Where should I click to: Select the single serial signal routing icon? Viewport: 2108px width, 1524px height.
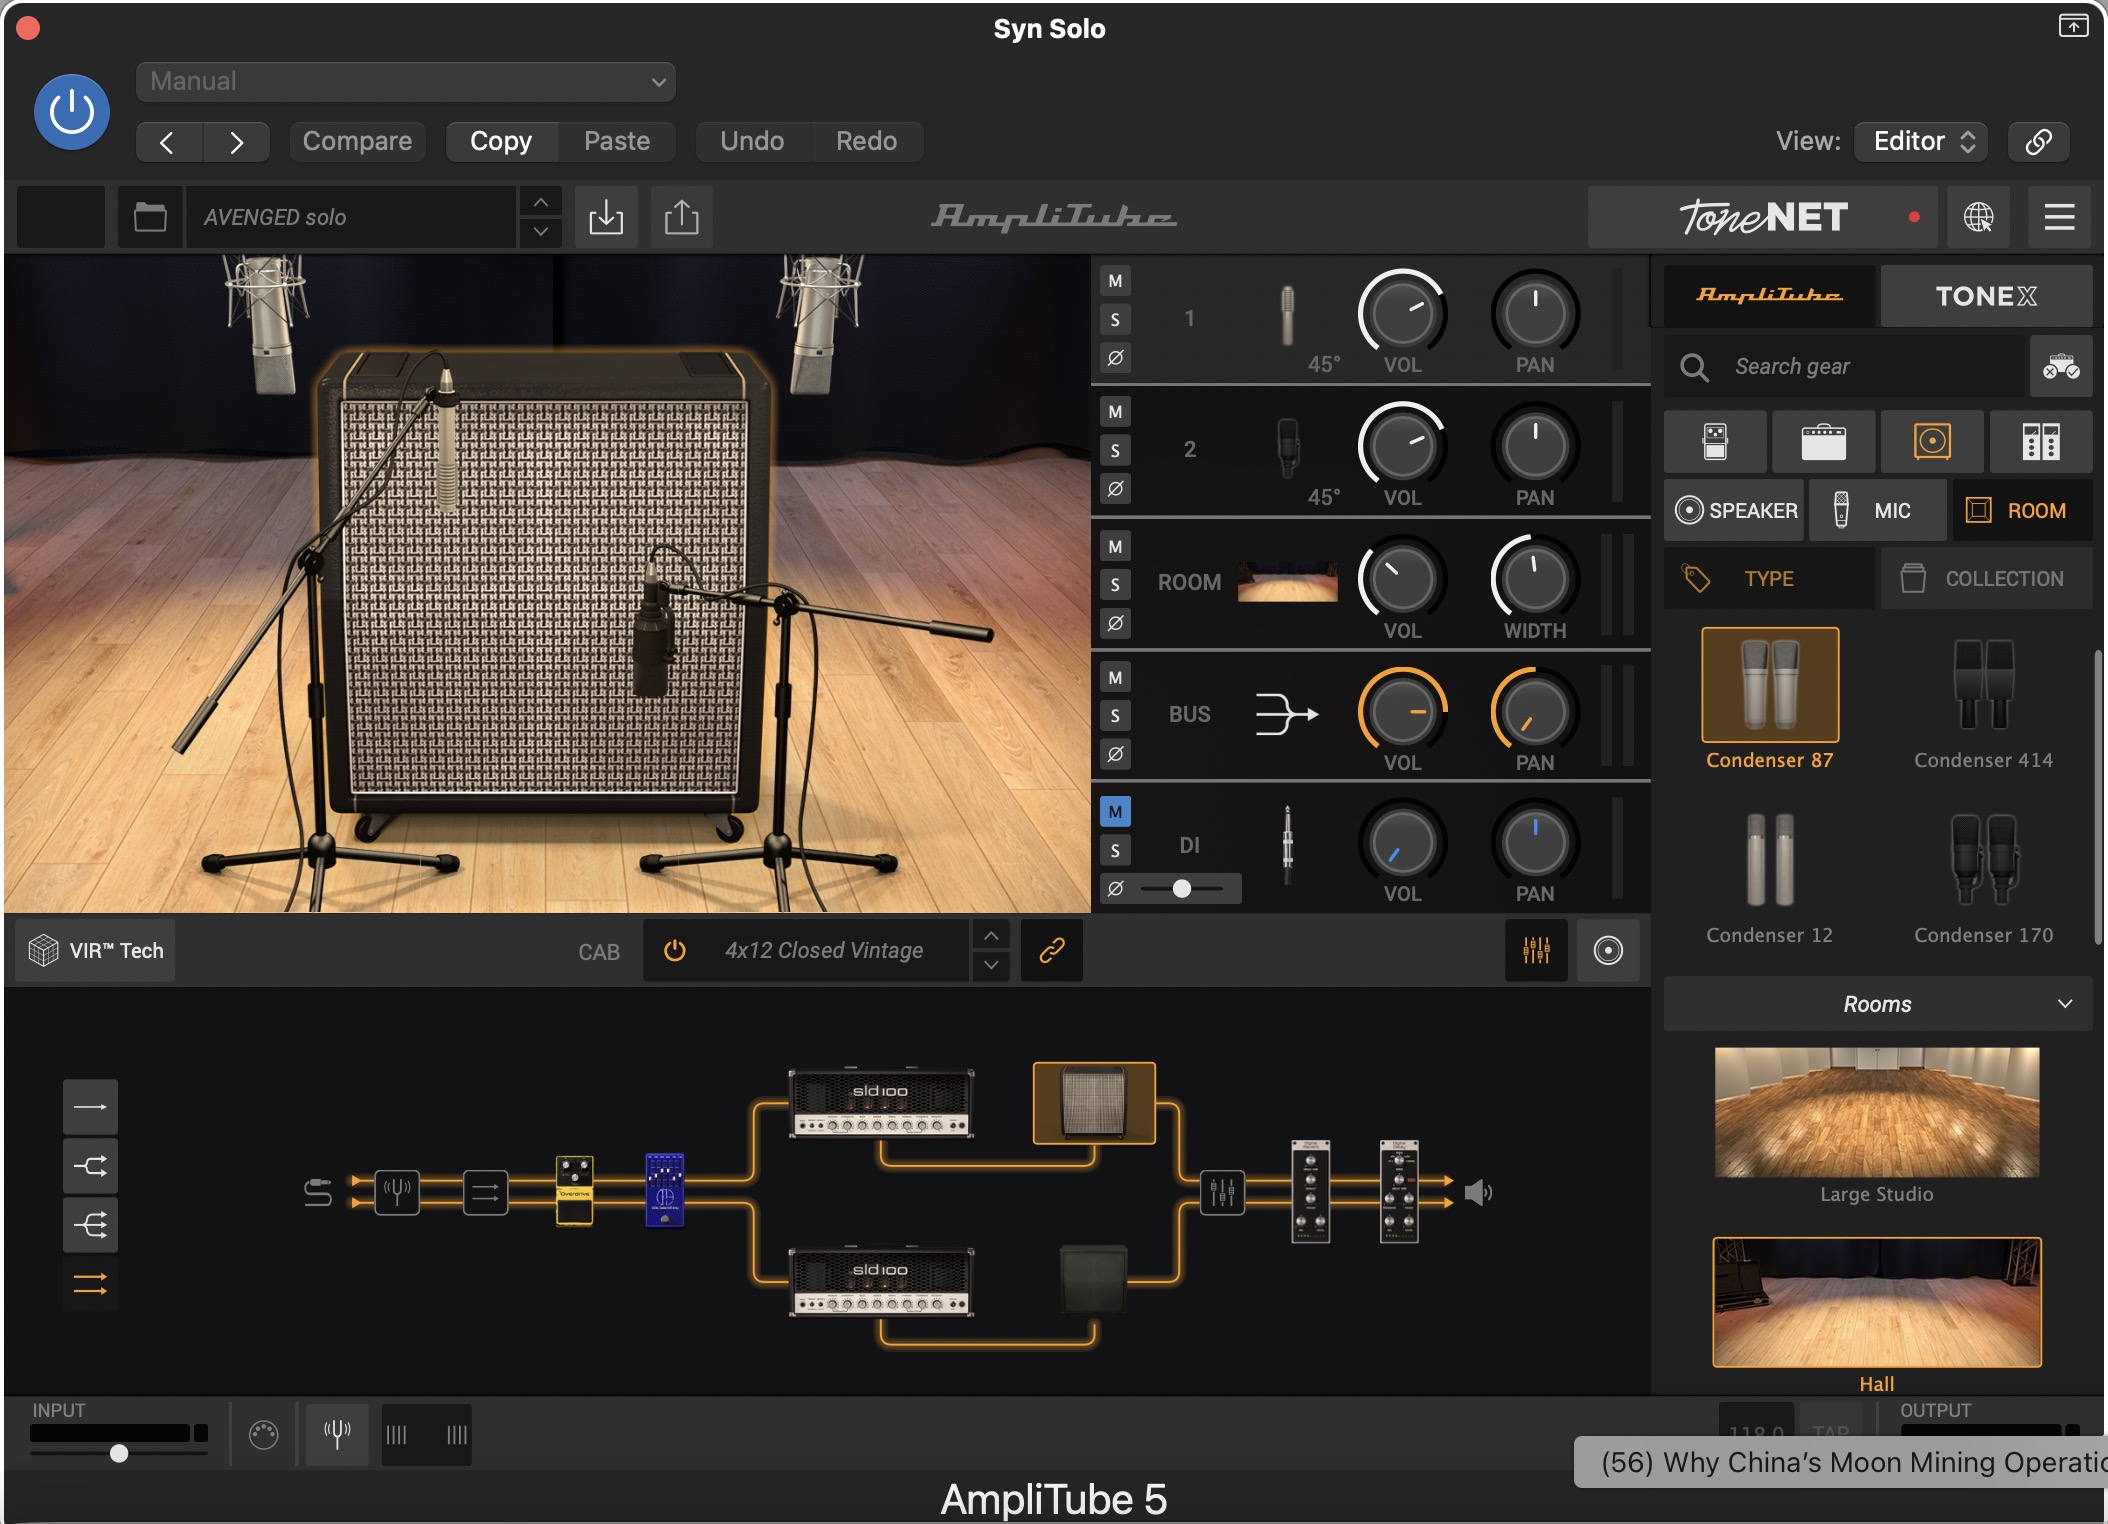(x=90, y=1107)
